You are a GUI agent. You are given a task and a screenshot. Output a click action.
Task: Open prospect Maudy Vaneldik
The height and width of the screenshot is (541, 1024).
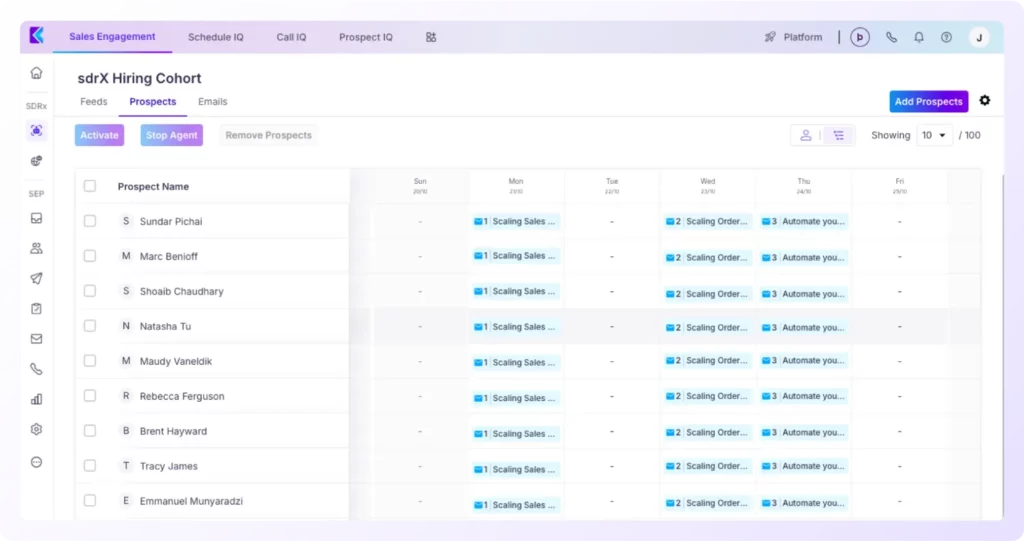tap(176, 361)
